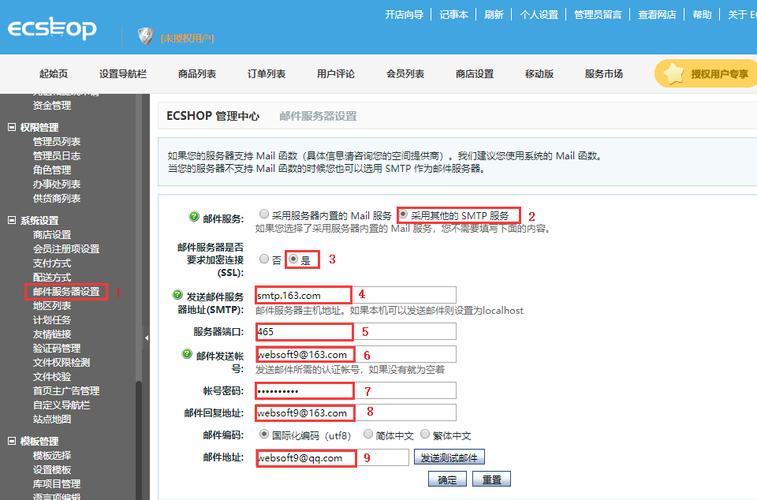Open 设置导航栏 in the top navigation

[x=123, y=74]
